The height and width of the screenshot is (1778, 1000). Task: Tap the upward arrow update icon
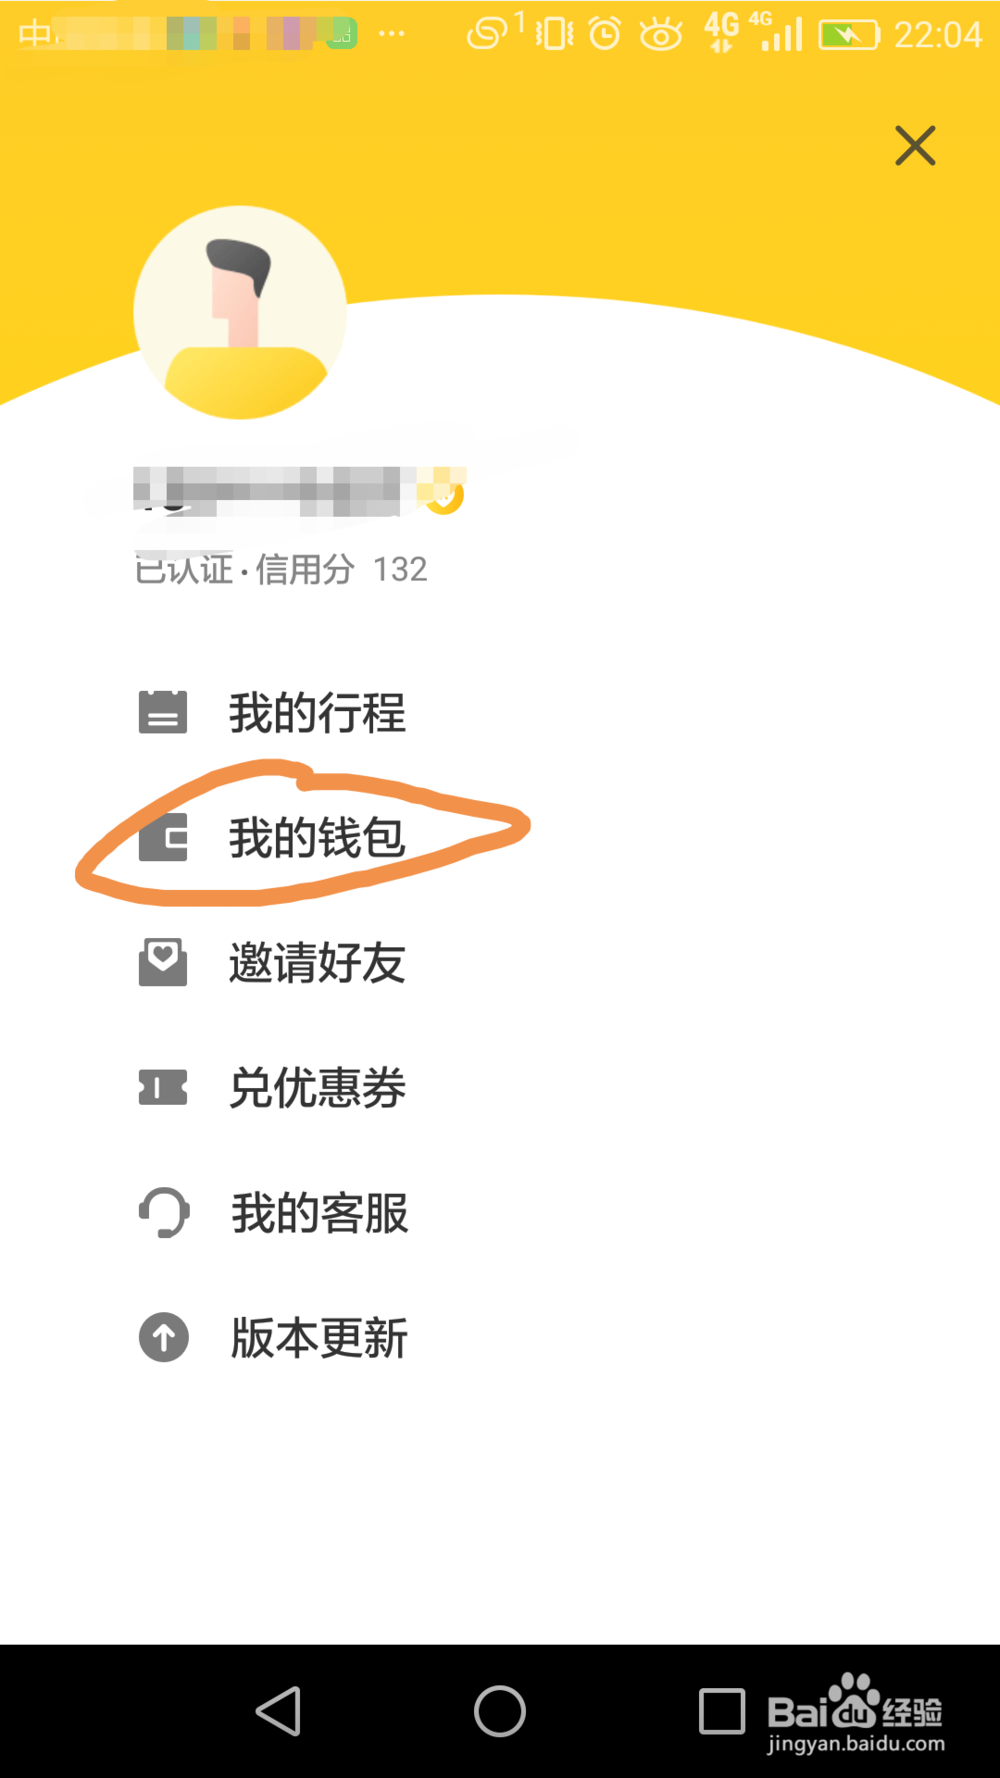pos(163,1337)
